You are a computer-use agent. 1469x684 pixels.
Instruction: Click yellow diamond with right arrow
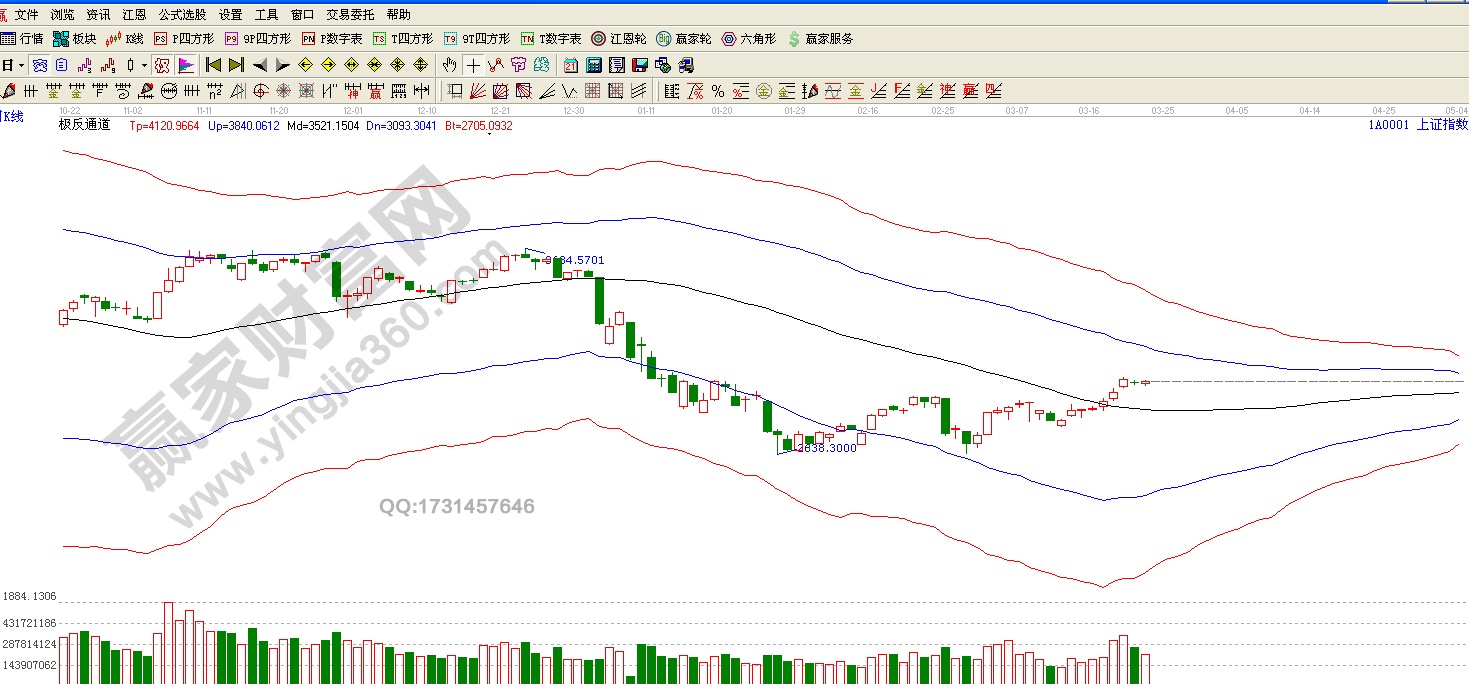tap(328, 65)
